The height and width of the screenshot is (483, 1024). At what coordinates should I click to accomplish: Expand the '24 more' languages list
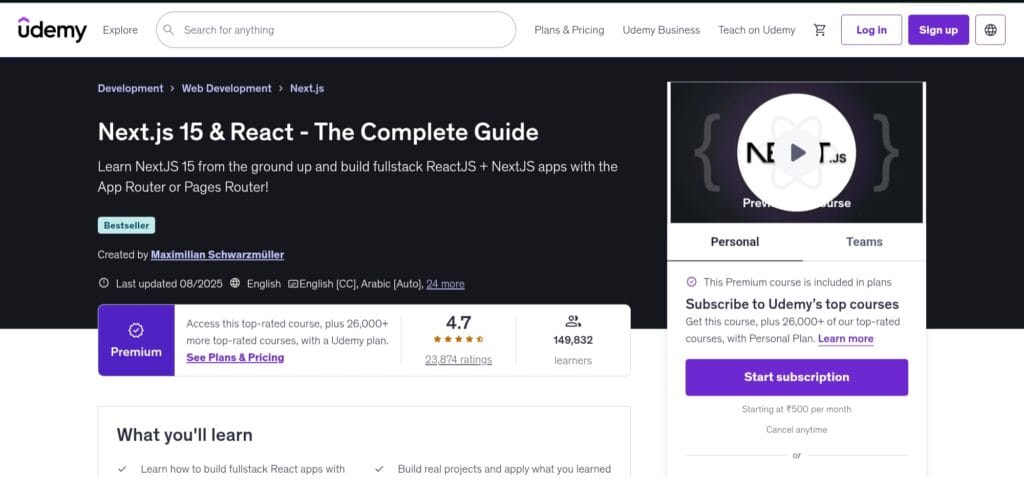[x=445, y=284]
